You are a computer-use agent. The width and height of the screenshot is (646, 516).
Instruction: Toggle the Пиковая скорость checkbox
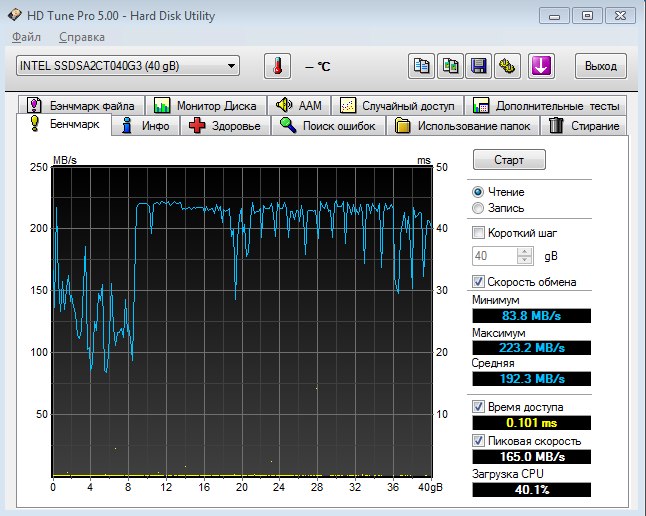[479, 440]
